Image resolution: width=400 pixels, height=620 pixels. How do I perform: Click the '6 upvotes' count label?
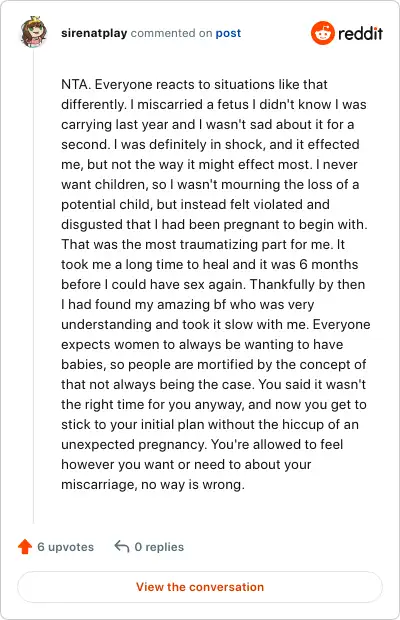point(66,547)
